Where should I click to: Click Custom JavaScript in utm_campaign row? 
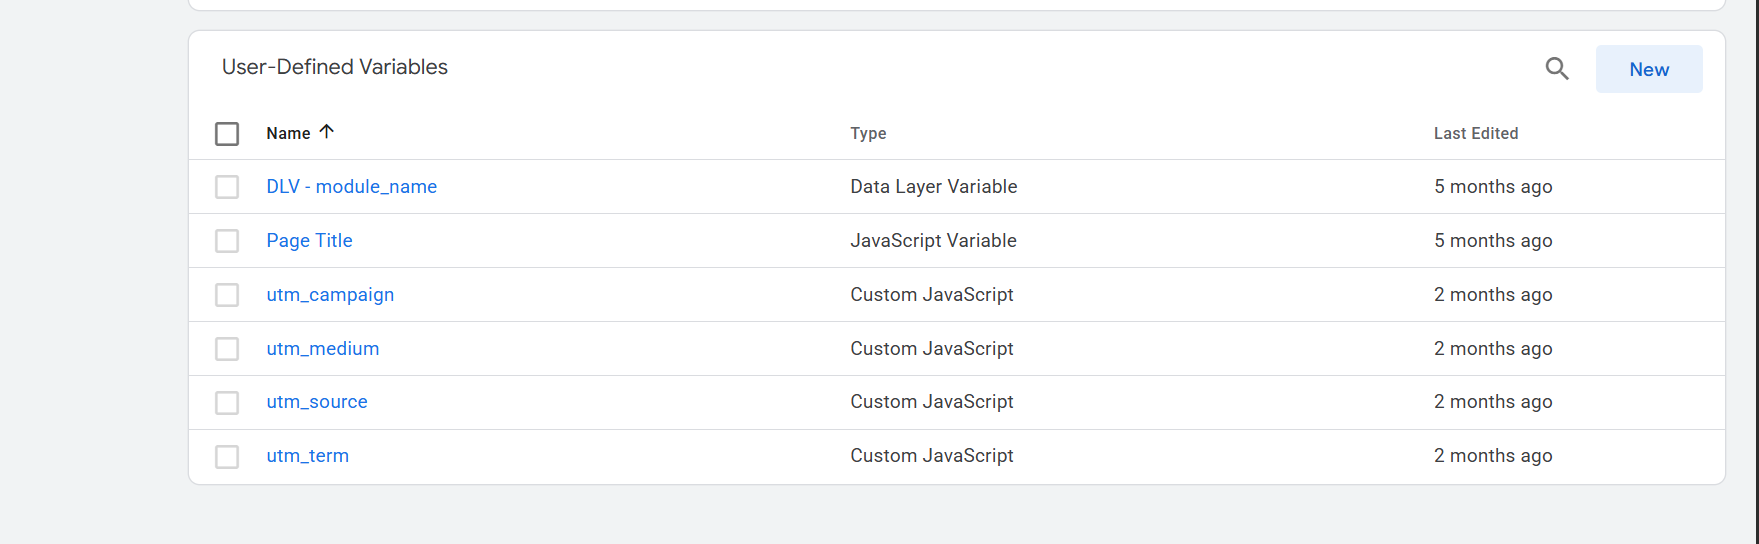tap(931, 295)
